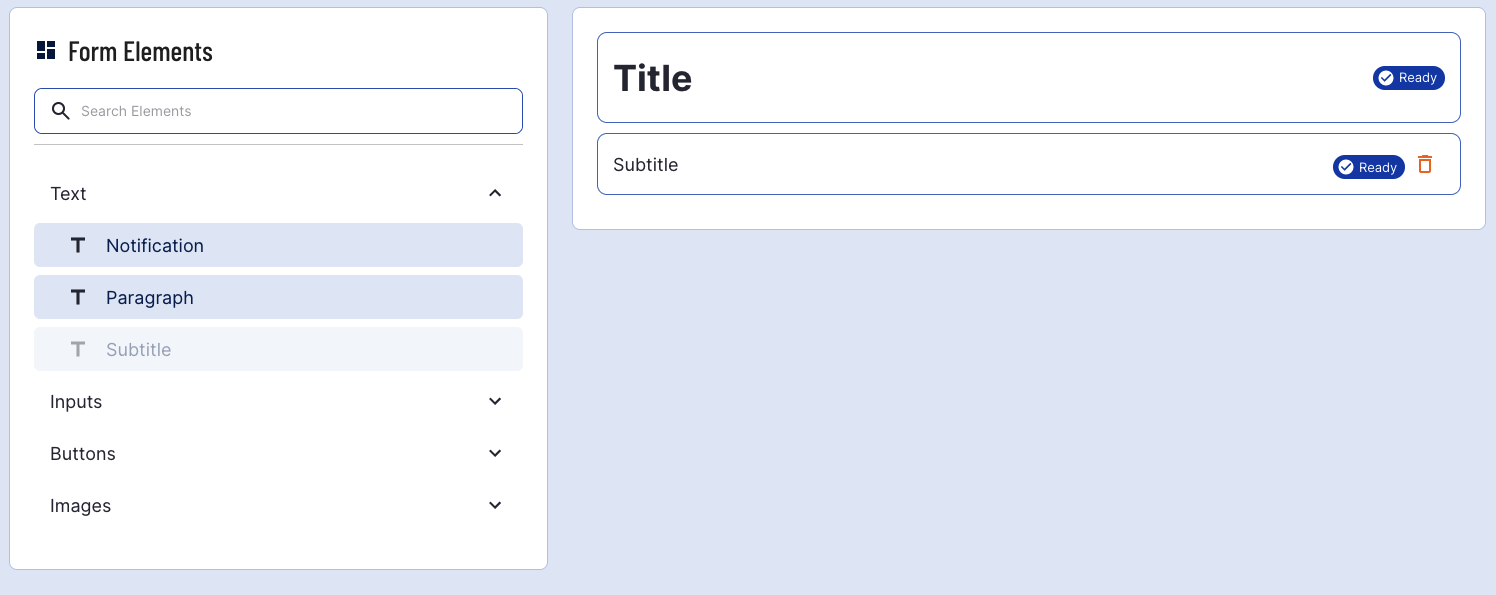Viewport: 1496px width, 595px height.
Task: Expand the Buttons section chevron
Action: tap(495, 453)
